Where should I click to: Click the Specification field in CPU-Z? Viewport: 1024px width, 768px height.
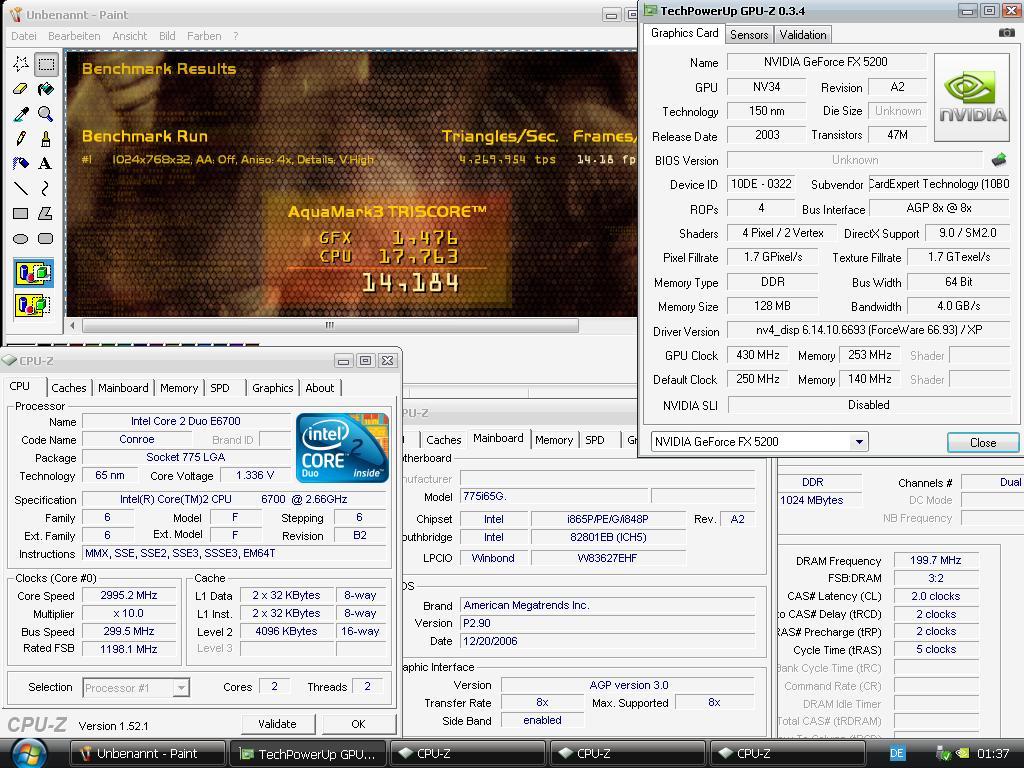click(234, 499)
